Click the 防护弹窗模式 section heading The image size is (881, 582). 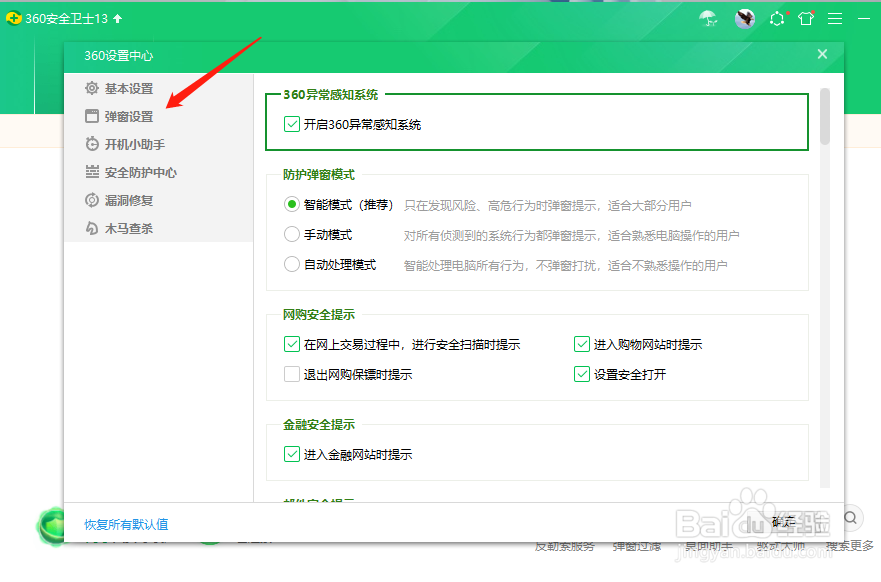coord(319,175)
